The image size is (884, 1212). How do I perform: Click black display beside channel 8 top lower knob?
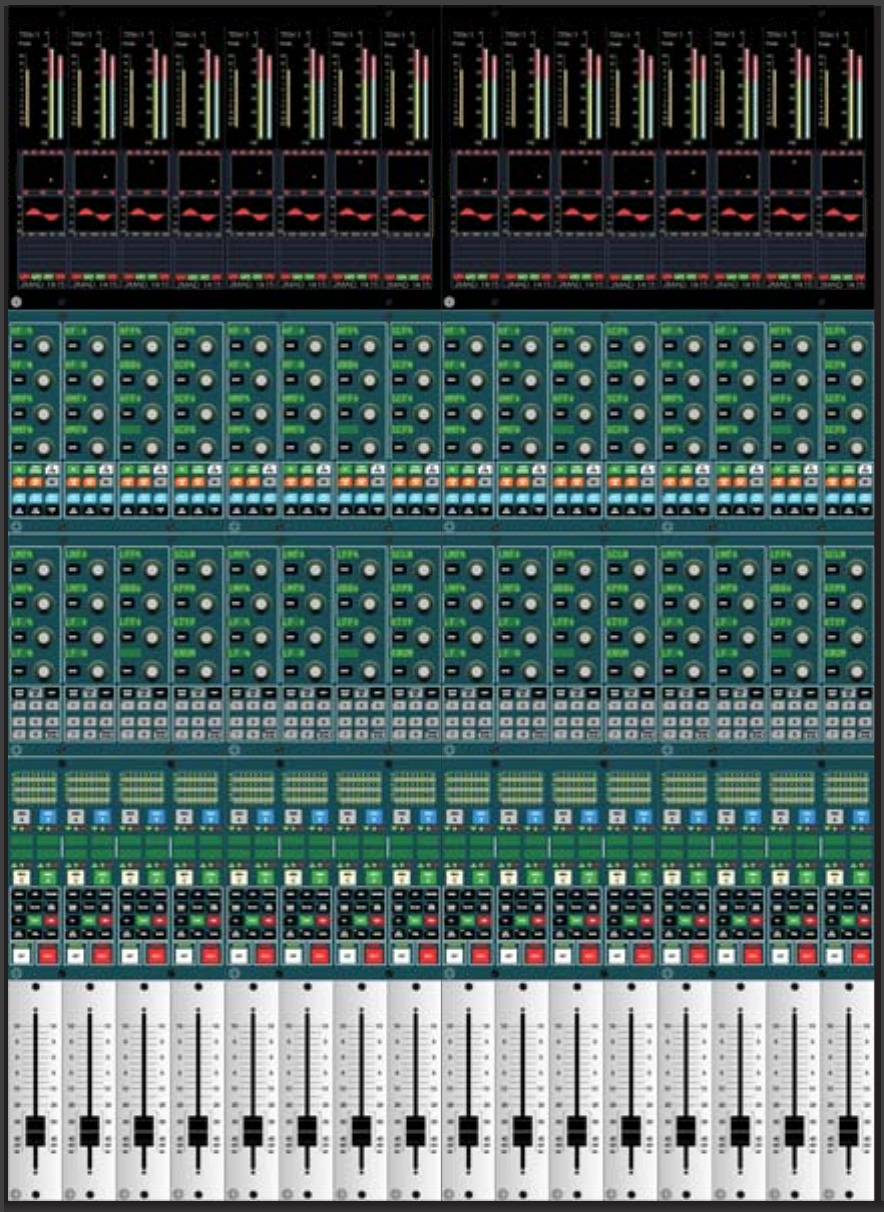tap(399, 569)
